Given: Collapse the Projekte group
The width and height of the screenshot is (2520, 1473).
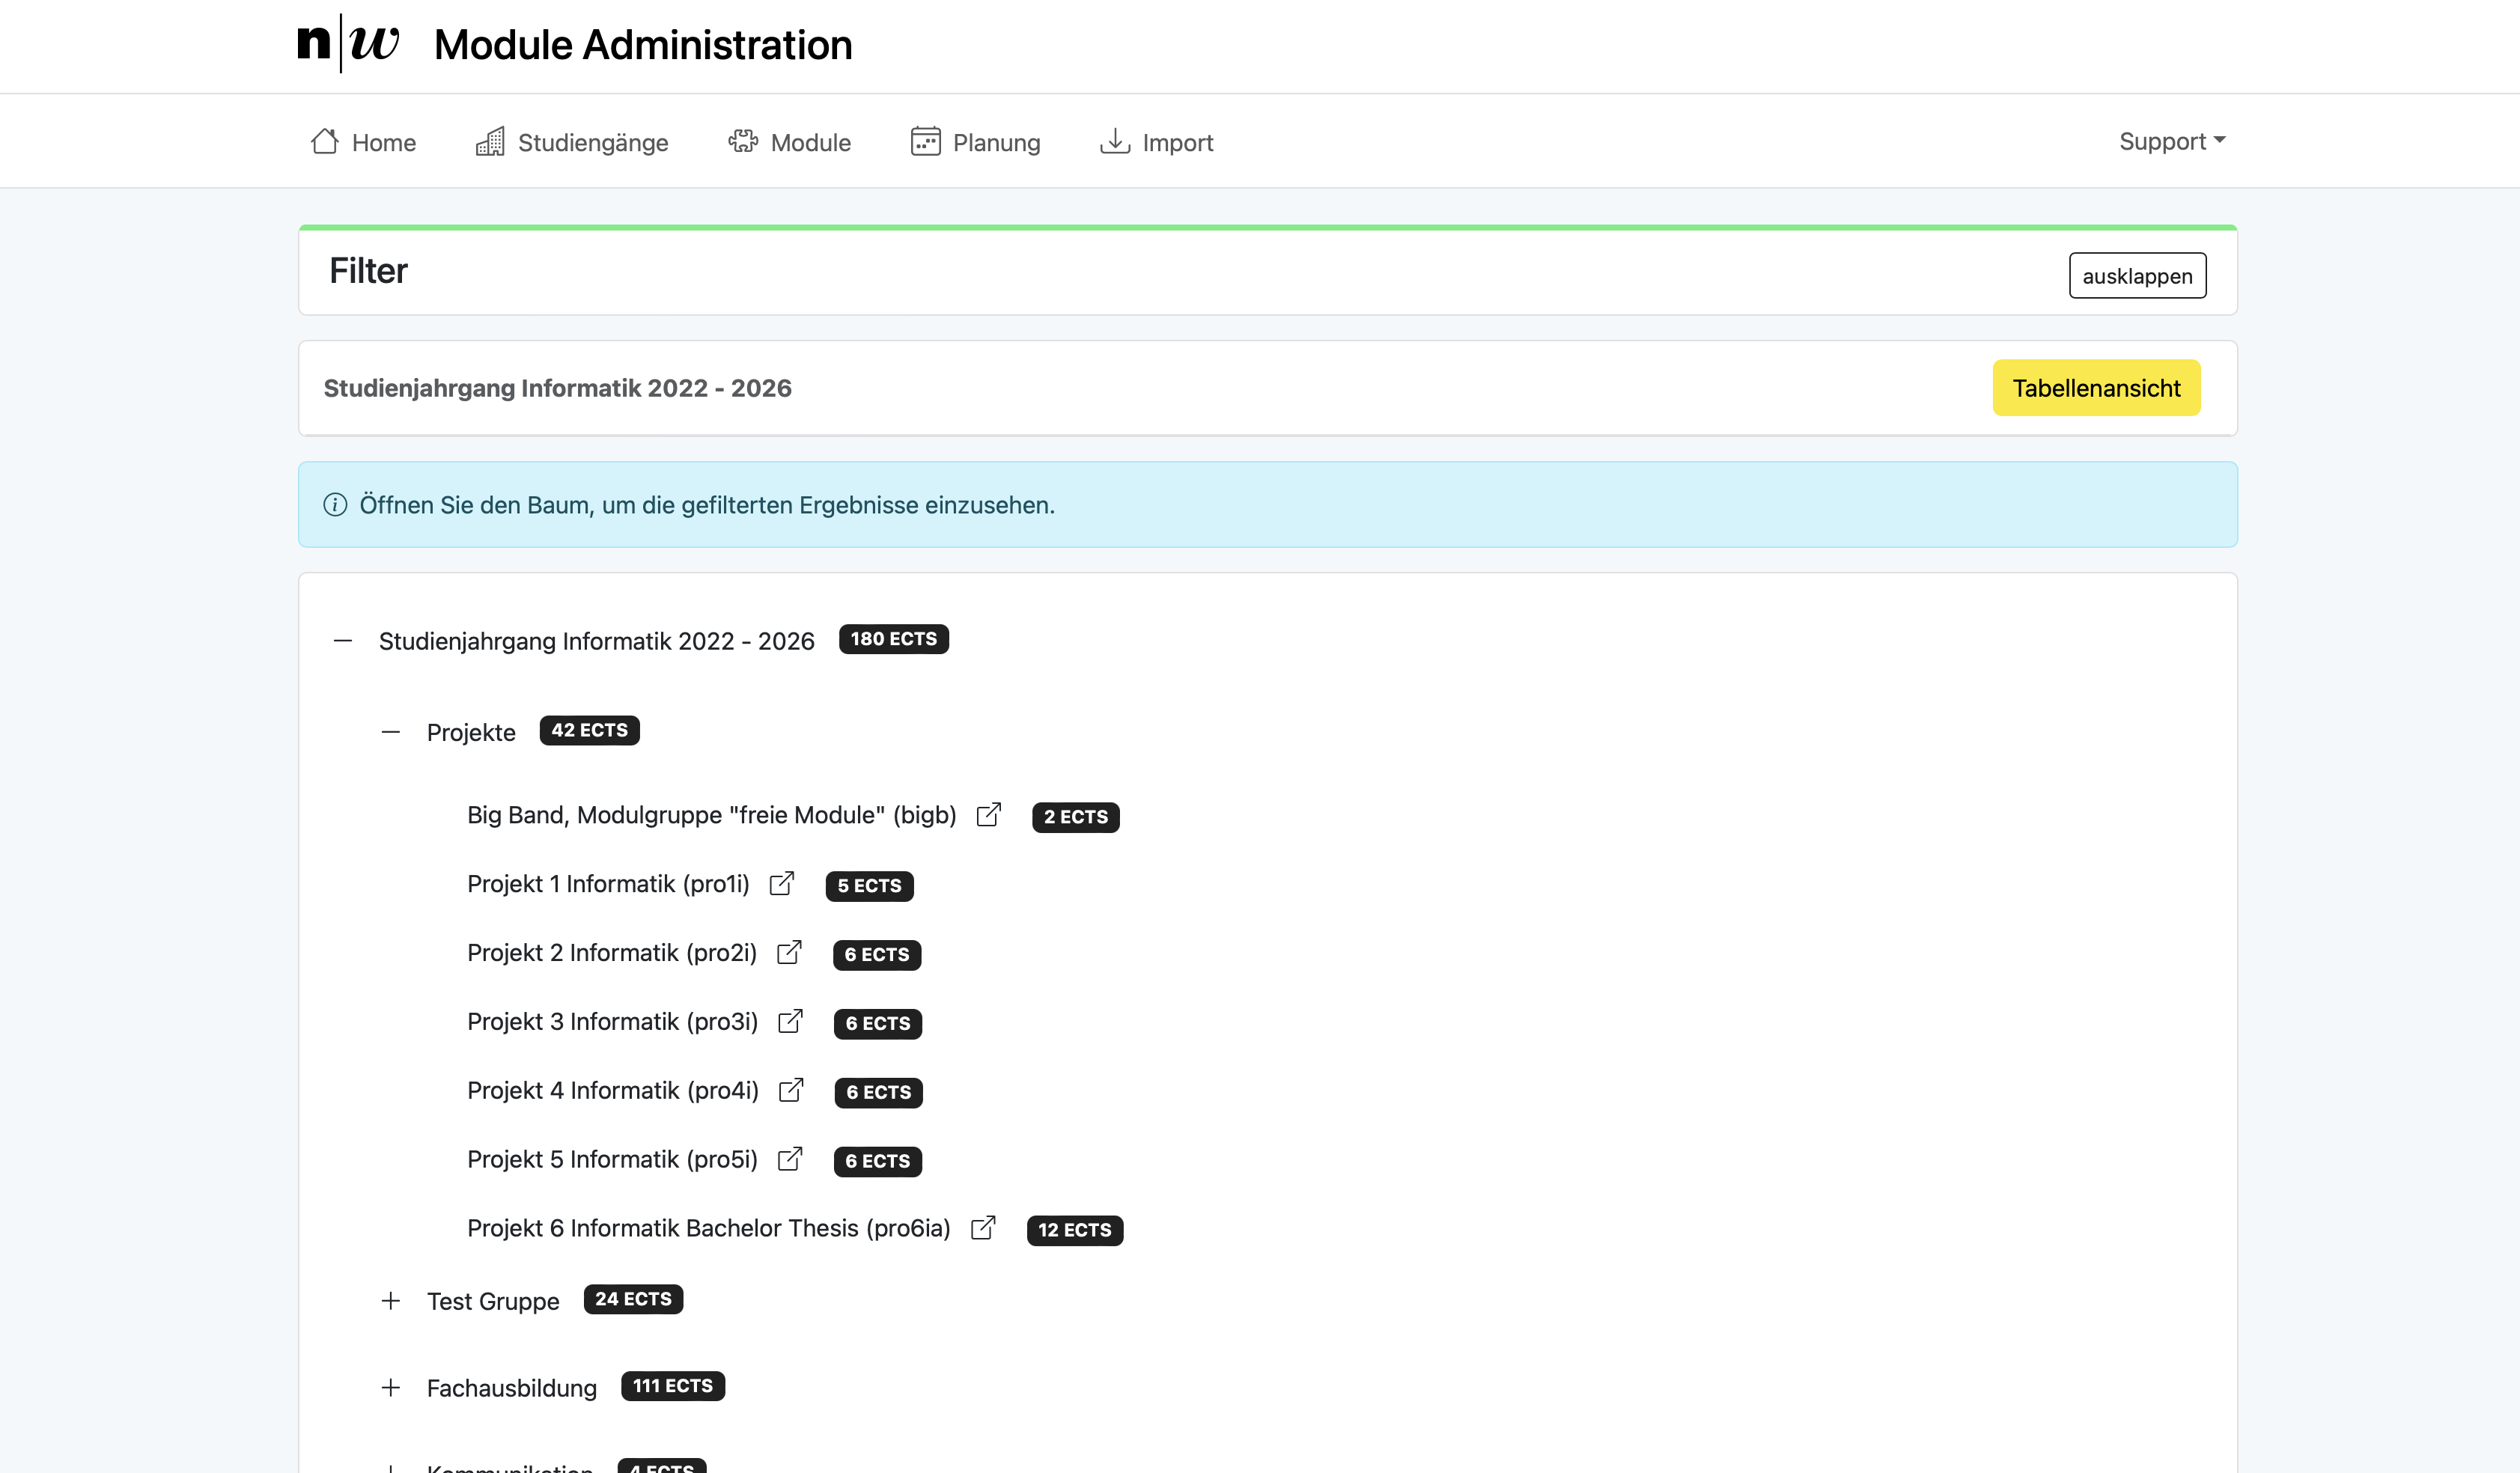Looking at the screenshot, I should point(391,732).
